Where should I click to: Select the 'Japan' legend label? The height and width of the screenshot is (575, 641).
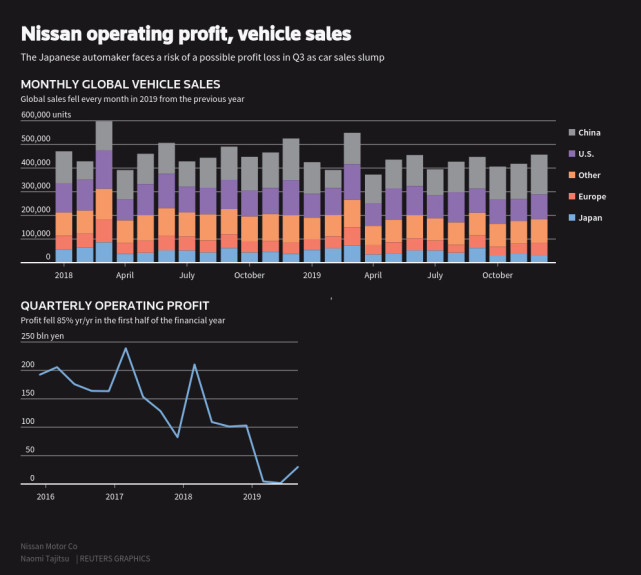click(x=590, y=218)
